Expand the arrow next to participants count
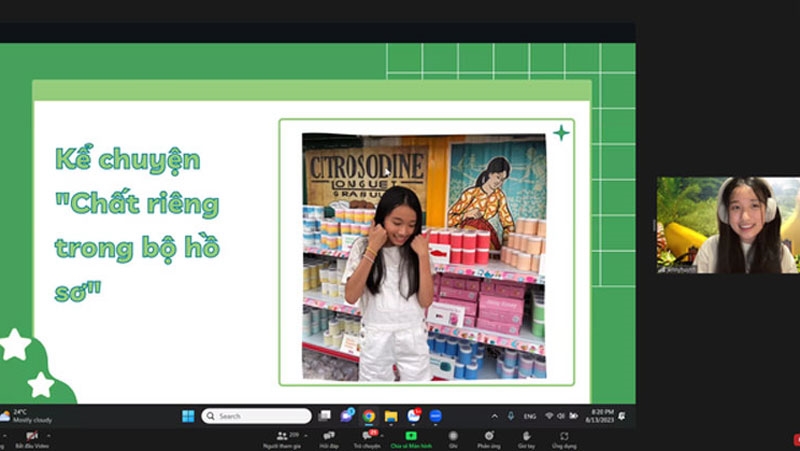Viewport: 800px width, 451px height. pos(306,436)
